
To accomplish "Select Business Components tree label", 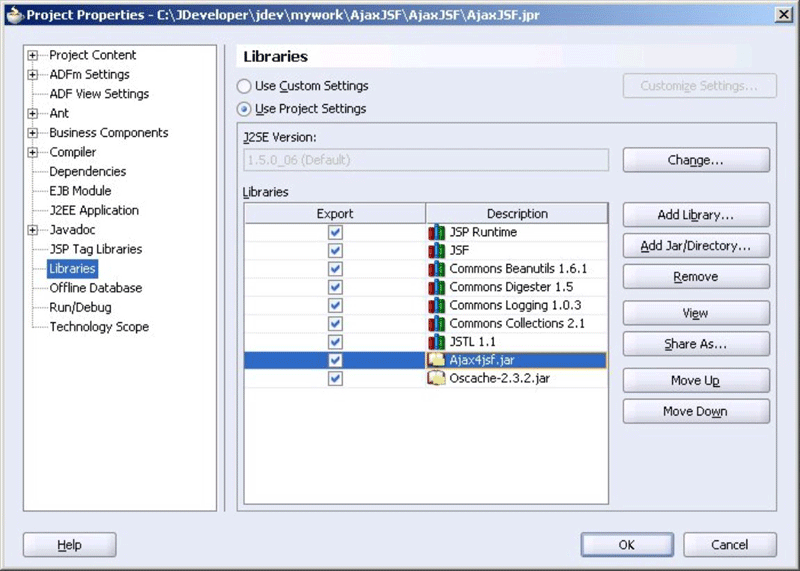I will [x=109, y=133].
